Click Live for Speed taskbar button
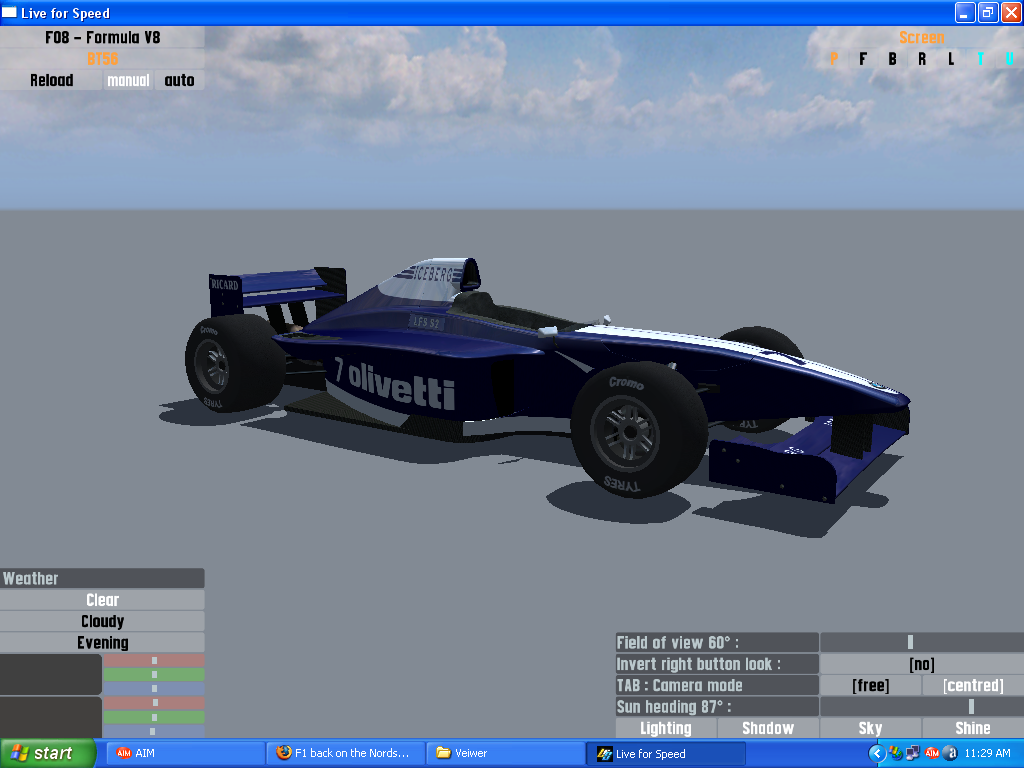This screenshot has height=768, width=1024. pyautogui.click(x=666, y=754)
